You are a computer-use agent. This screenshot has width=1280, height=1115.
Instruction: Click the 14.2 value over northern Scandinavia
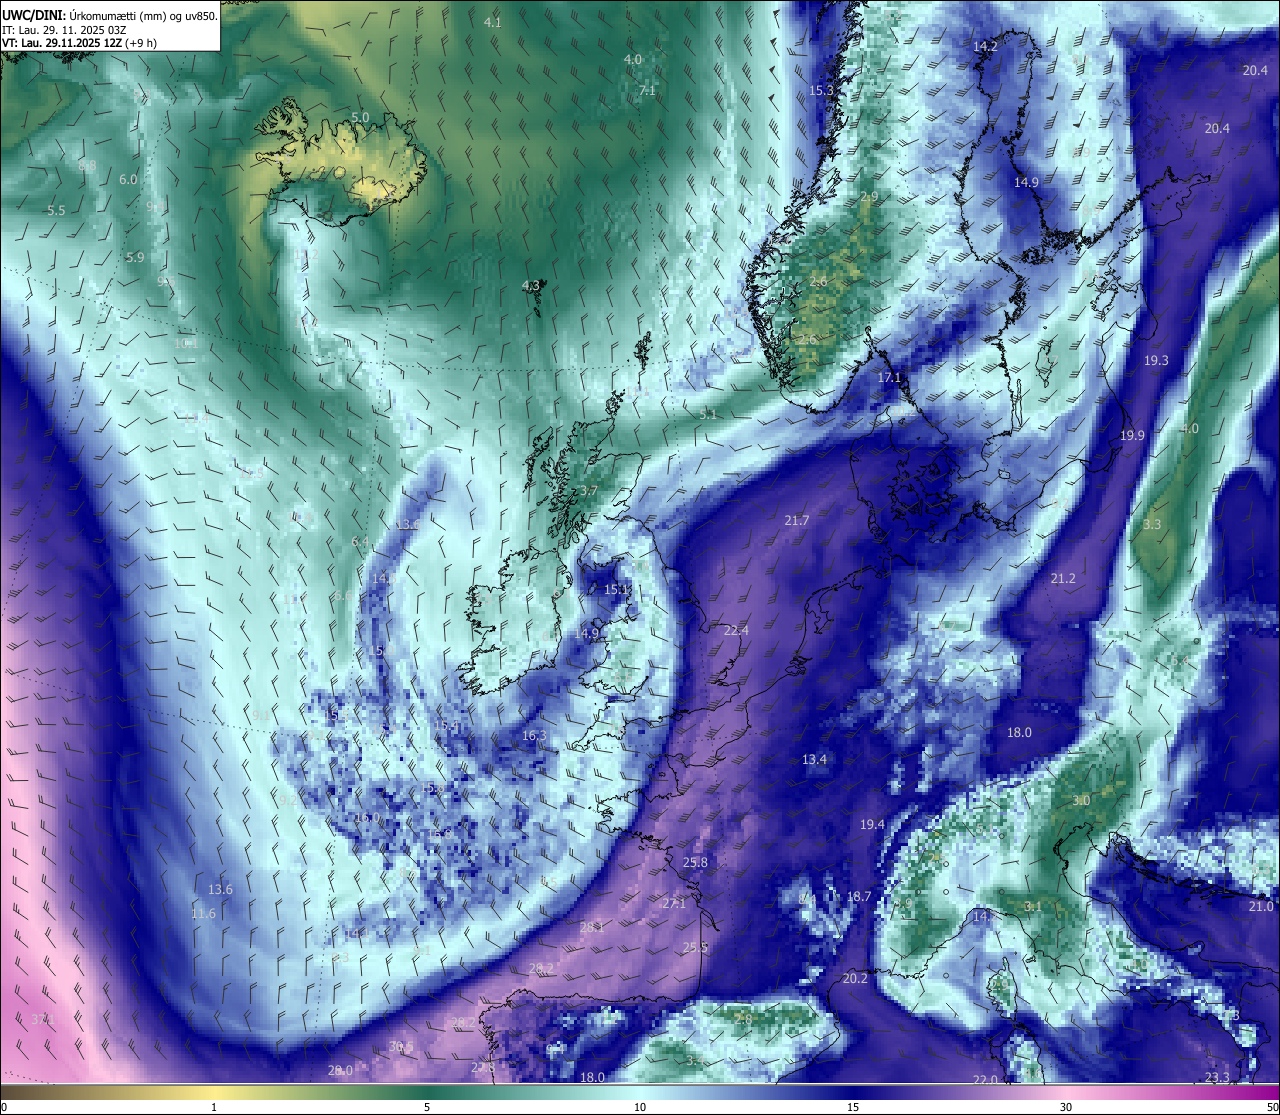point(985,46)
